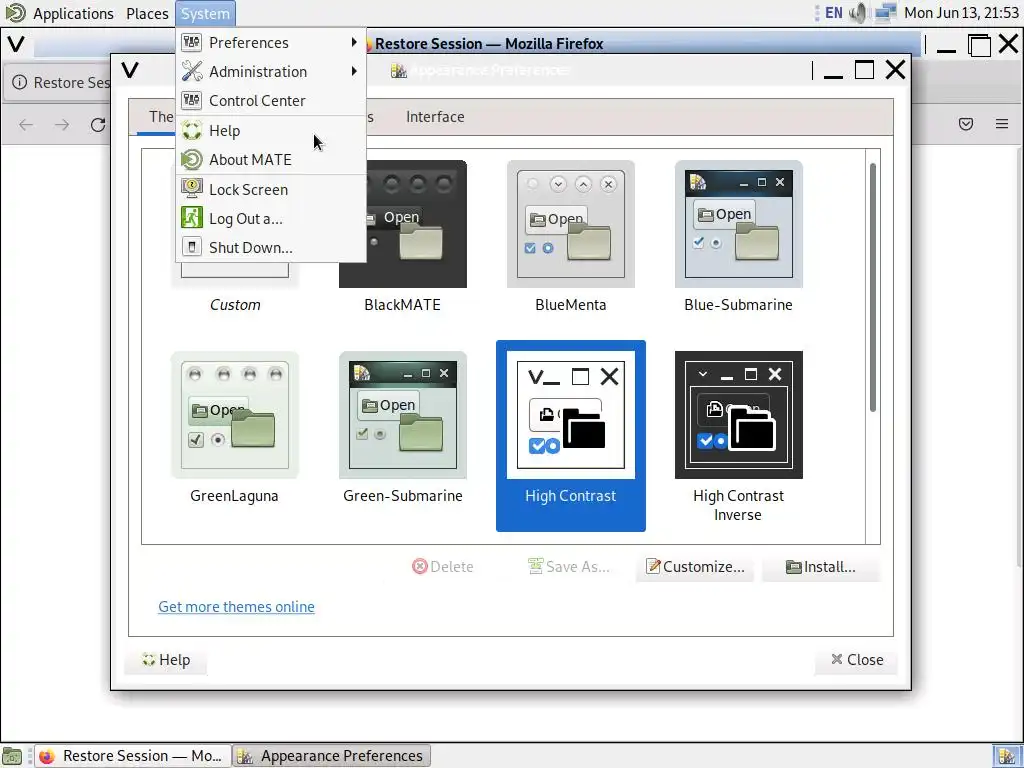Click the Help lifebuoy icon in menu
The width and height of the screenshot is (1024, 768).
tap(191, 131)
